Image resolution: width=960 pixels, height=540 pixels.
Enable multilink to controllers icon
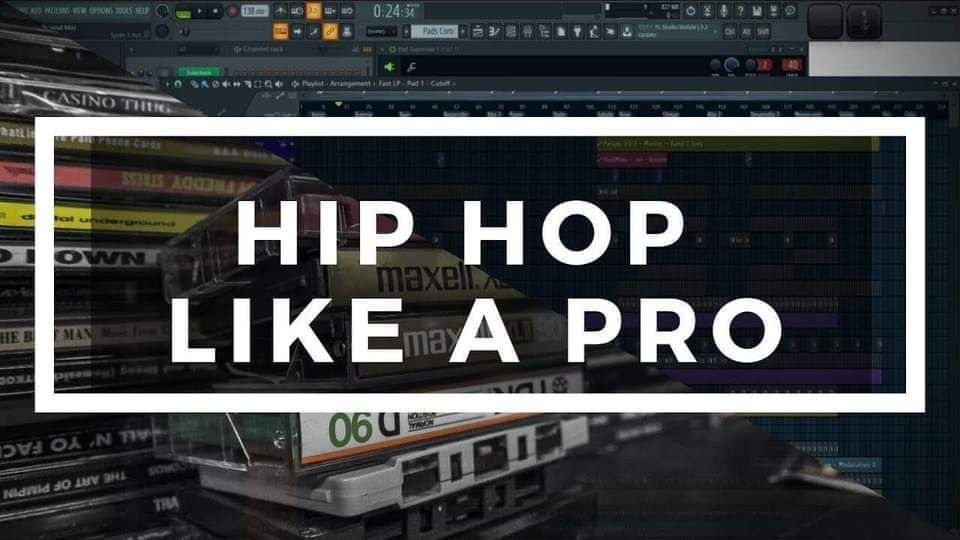[347, 31]
